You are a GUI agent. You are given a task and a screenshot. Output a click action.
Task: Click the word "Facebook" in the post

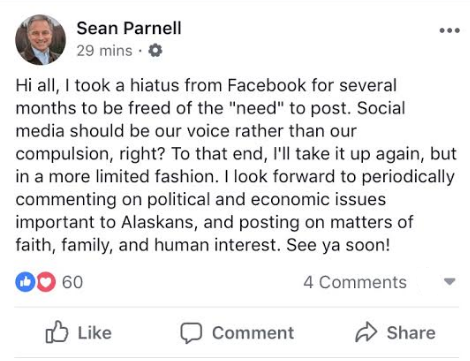pos(267,85)
